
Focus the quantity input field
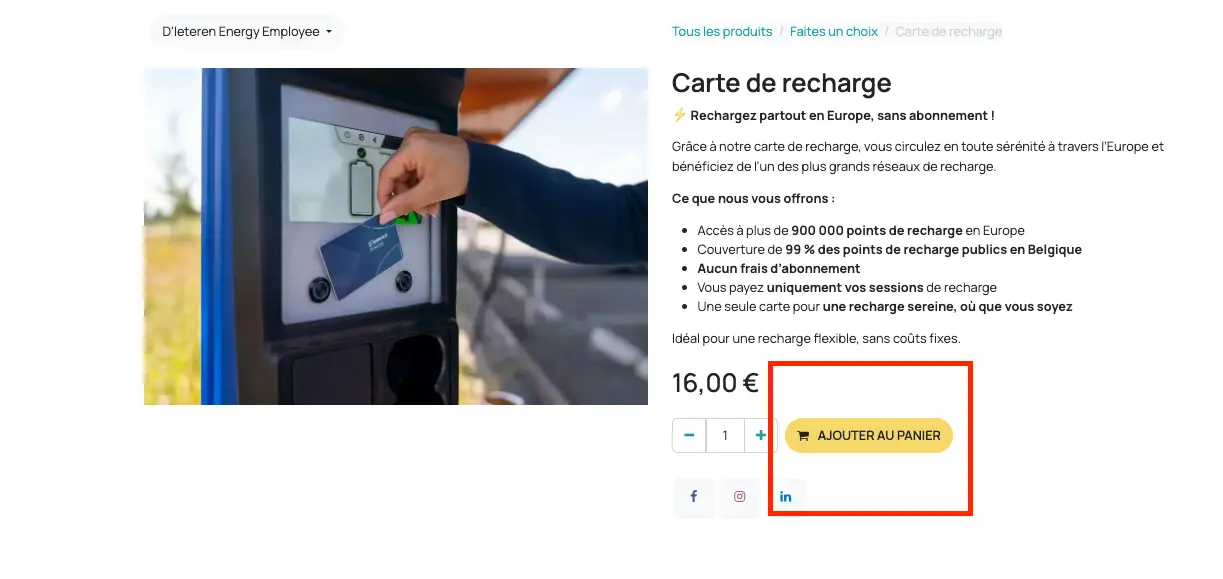[725, 435]
